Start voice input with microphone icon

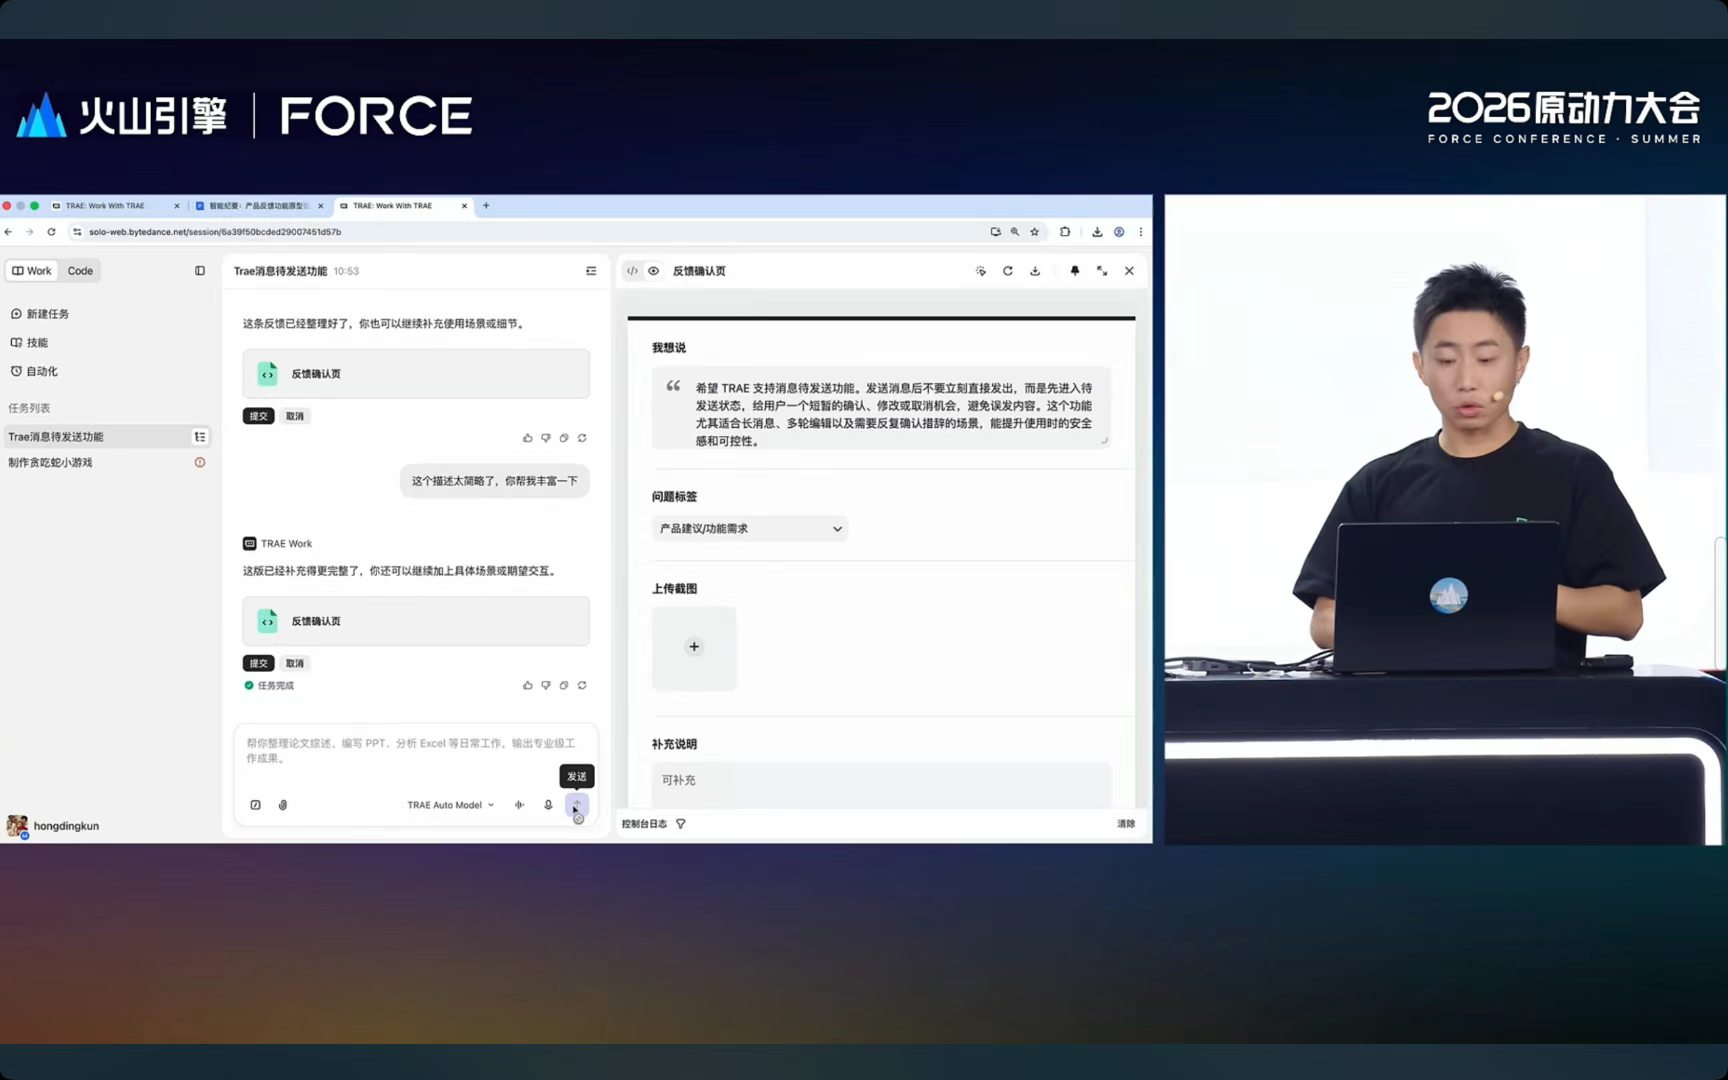click(x=548, y=805)
